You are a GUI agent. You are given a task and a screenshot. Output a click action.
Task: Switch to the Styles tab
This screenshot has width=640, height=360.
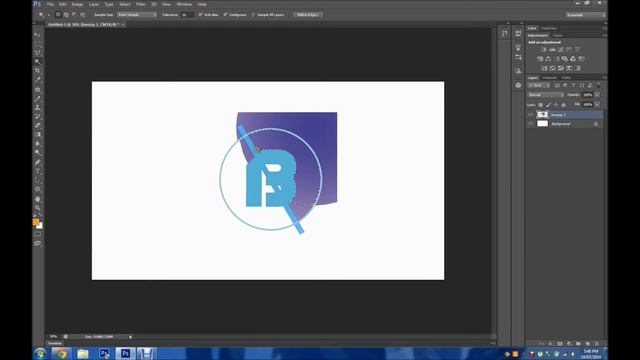[558, 36]
